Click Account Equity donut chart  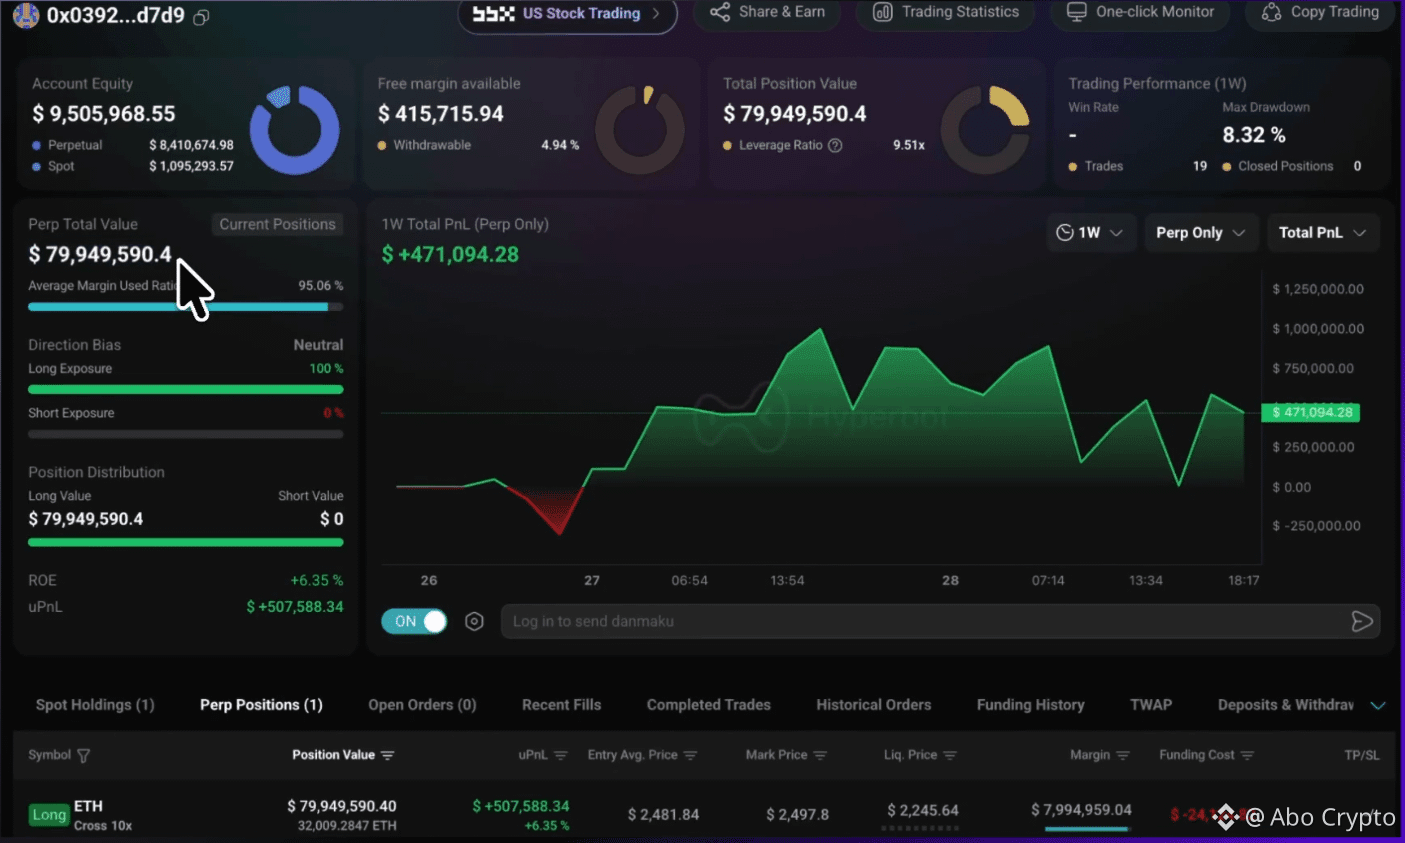tap(294, 130)
